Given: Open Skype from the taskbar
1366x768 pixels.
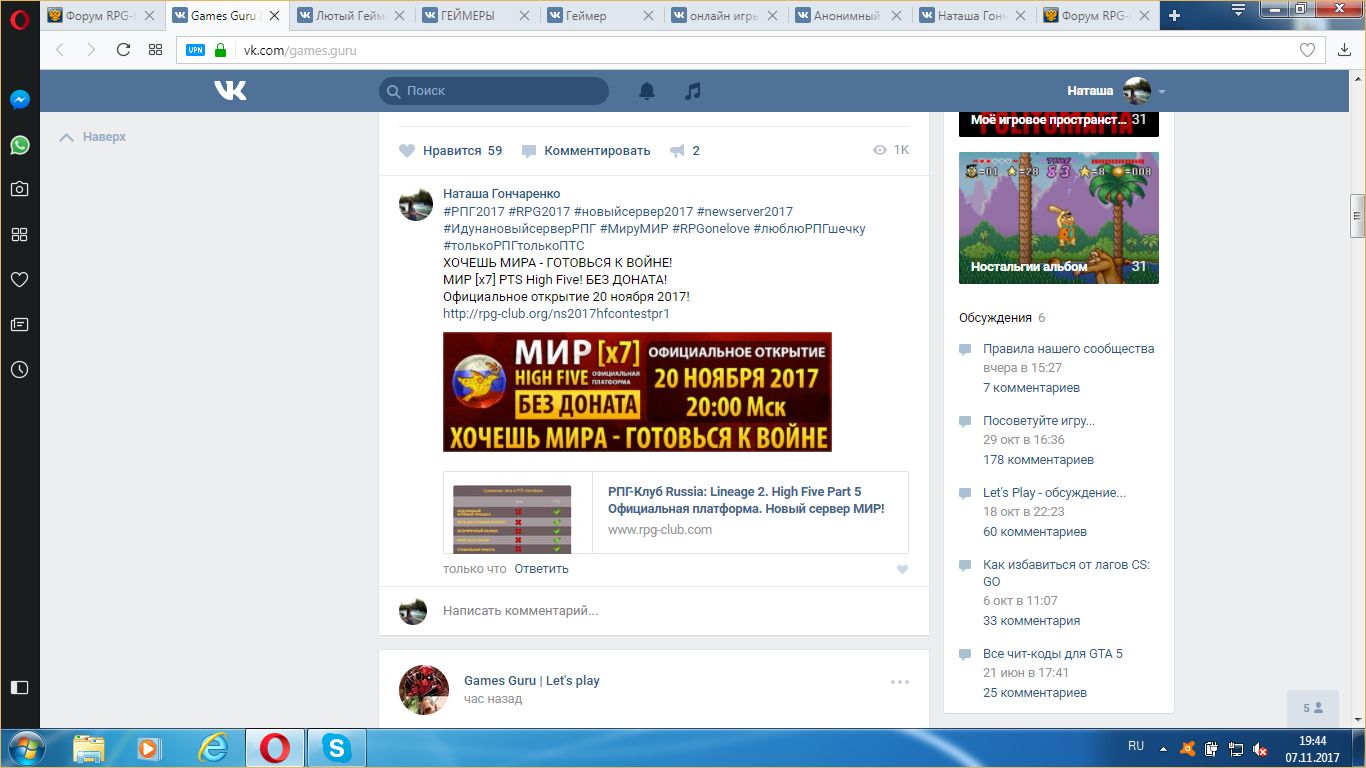Looking at the screenshot, I should [337, 748].
